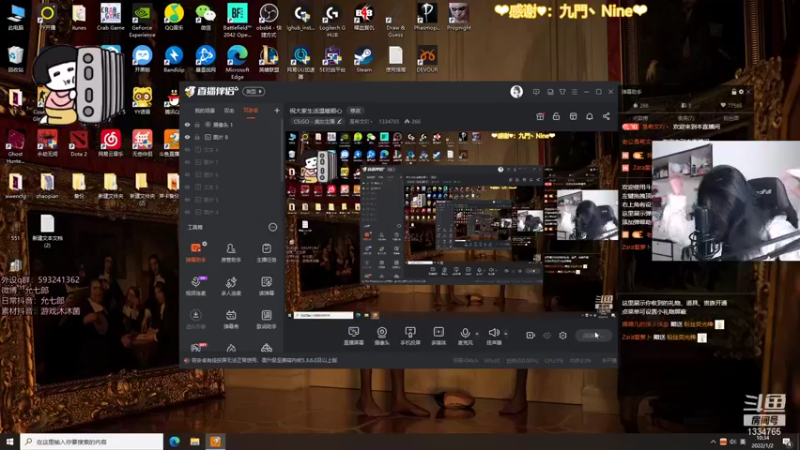Screen dimensions: 800x450
Task: Show the hidden 文本 4 layer
Action: coord(187,149)
